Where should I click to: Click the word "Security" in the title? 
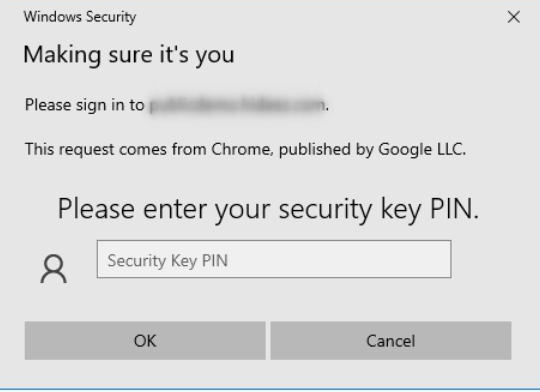111,17
